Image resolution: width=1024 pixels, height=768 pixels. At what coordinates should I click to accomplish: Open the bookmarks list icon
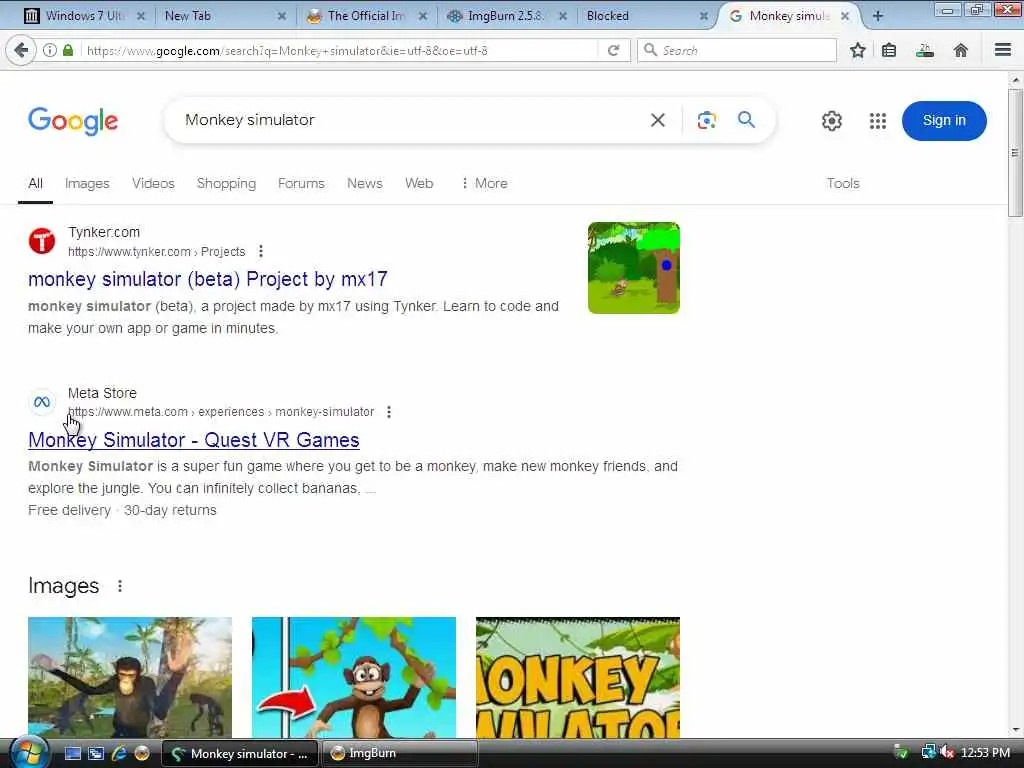(x=889, y=50)
